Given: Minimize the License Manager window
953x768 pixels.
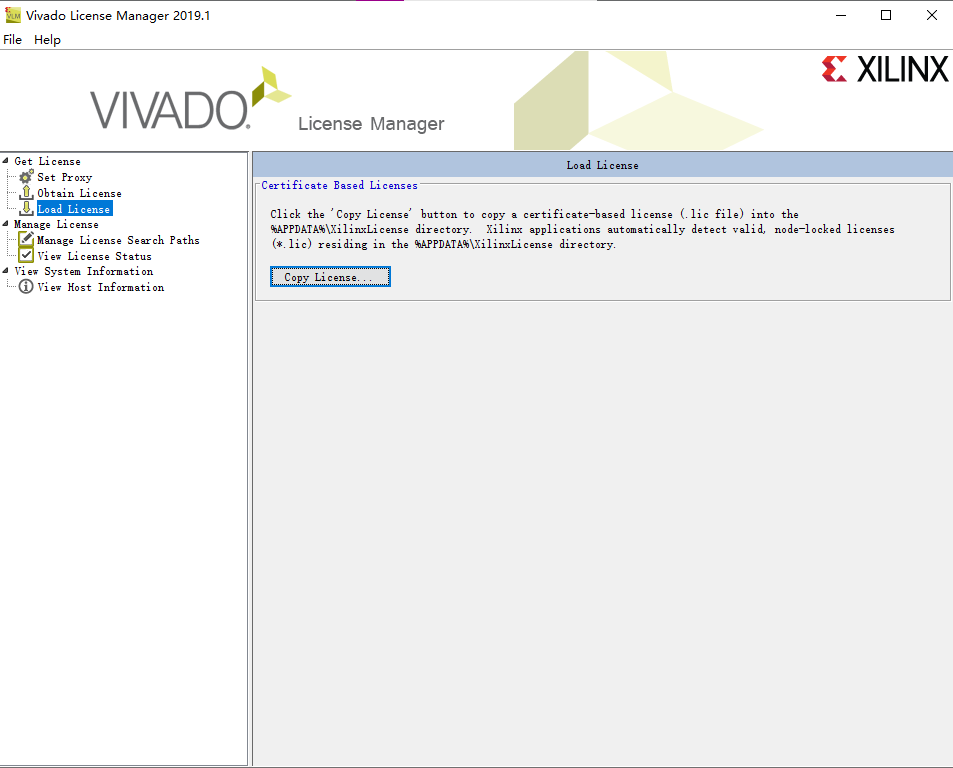Looking at the screenshot, I should [841, 15].
